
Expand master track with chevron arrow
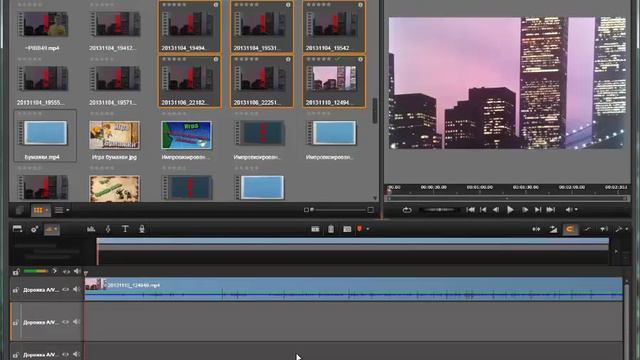click(x=54, y=271)
